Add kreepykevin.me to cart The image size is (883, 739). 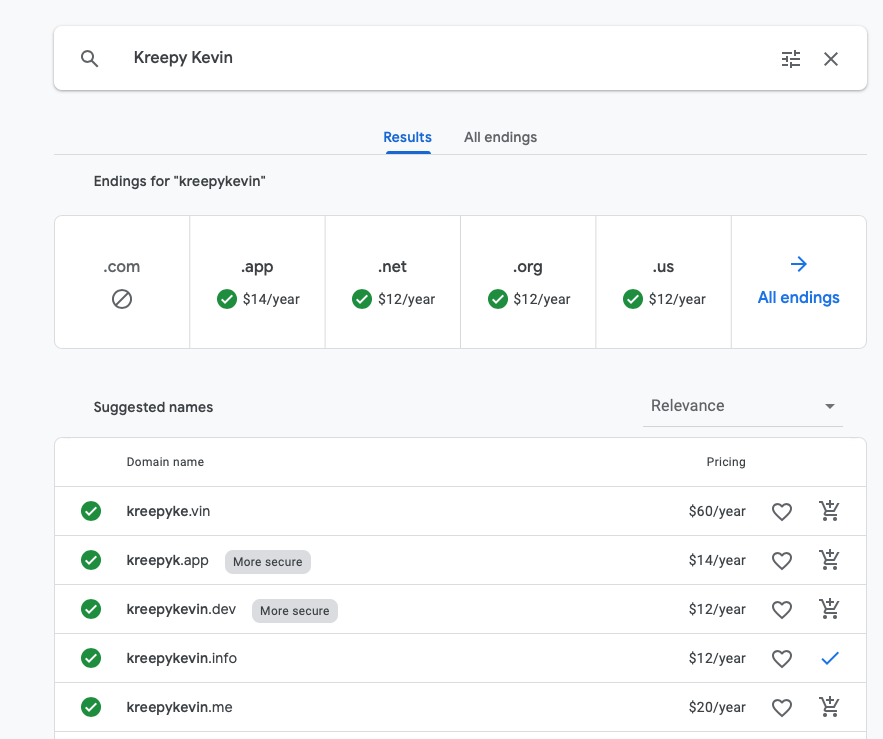[830, 707]
